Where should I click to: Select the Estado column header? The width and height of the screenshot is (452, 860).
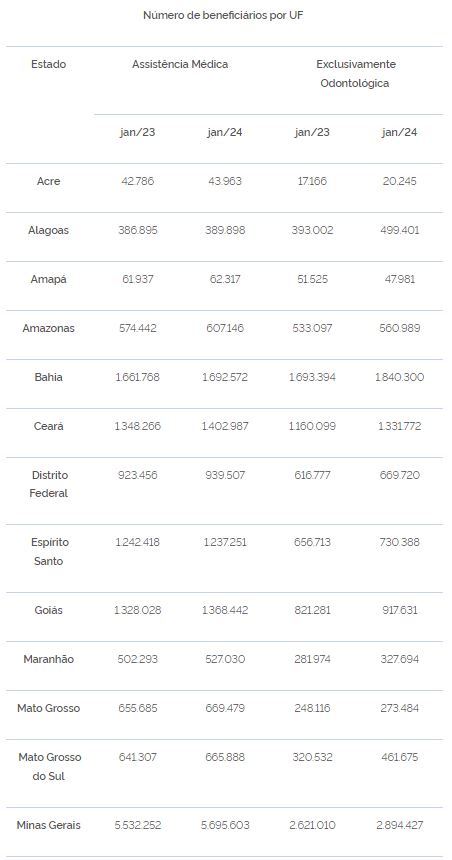(48, 64)
